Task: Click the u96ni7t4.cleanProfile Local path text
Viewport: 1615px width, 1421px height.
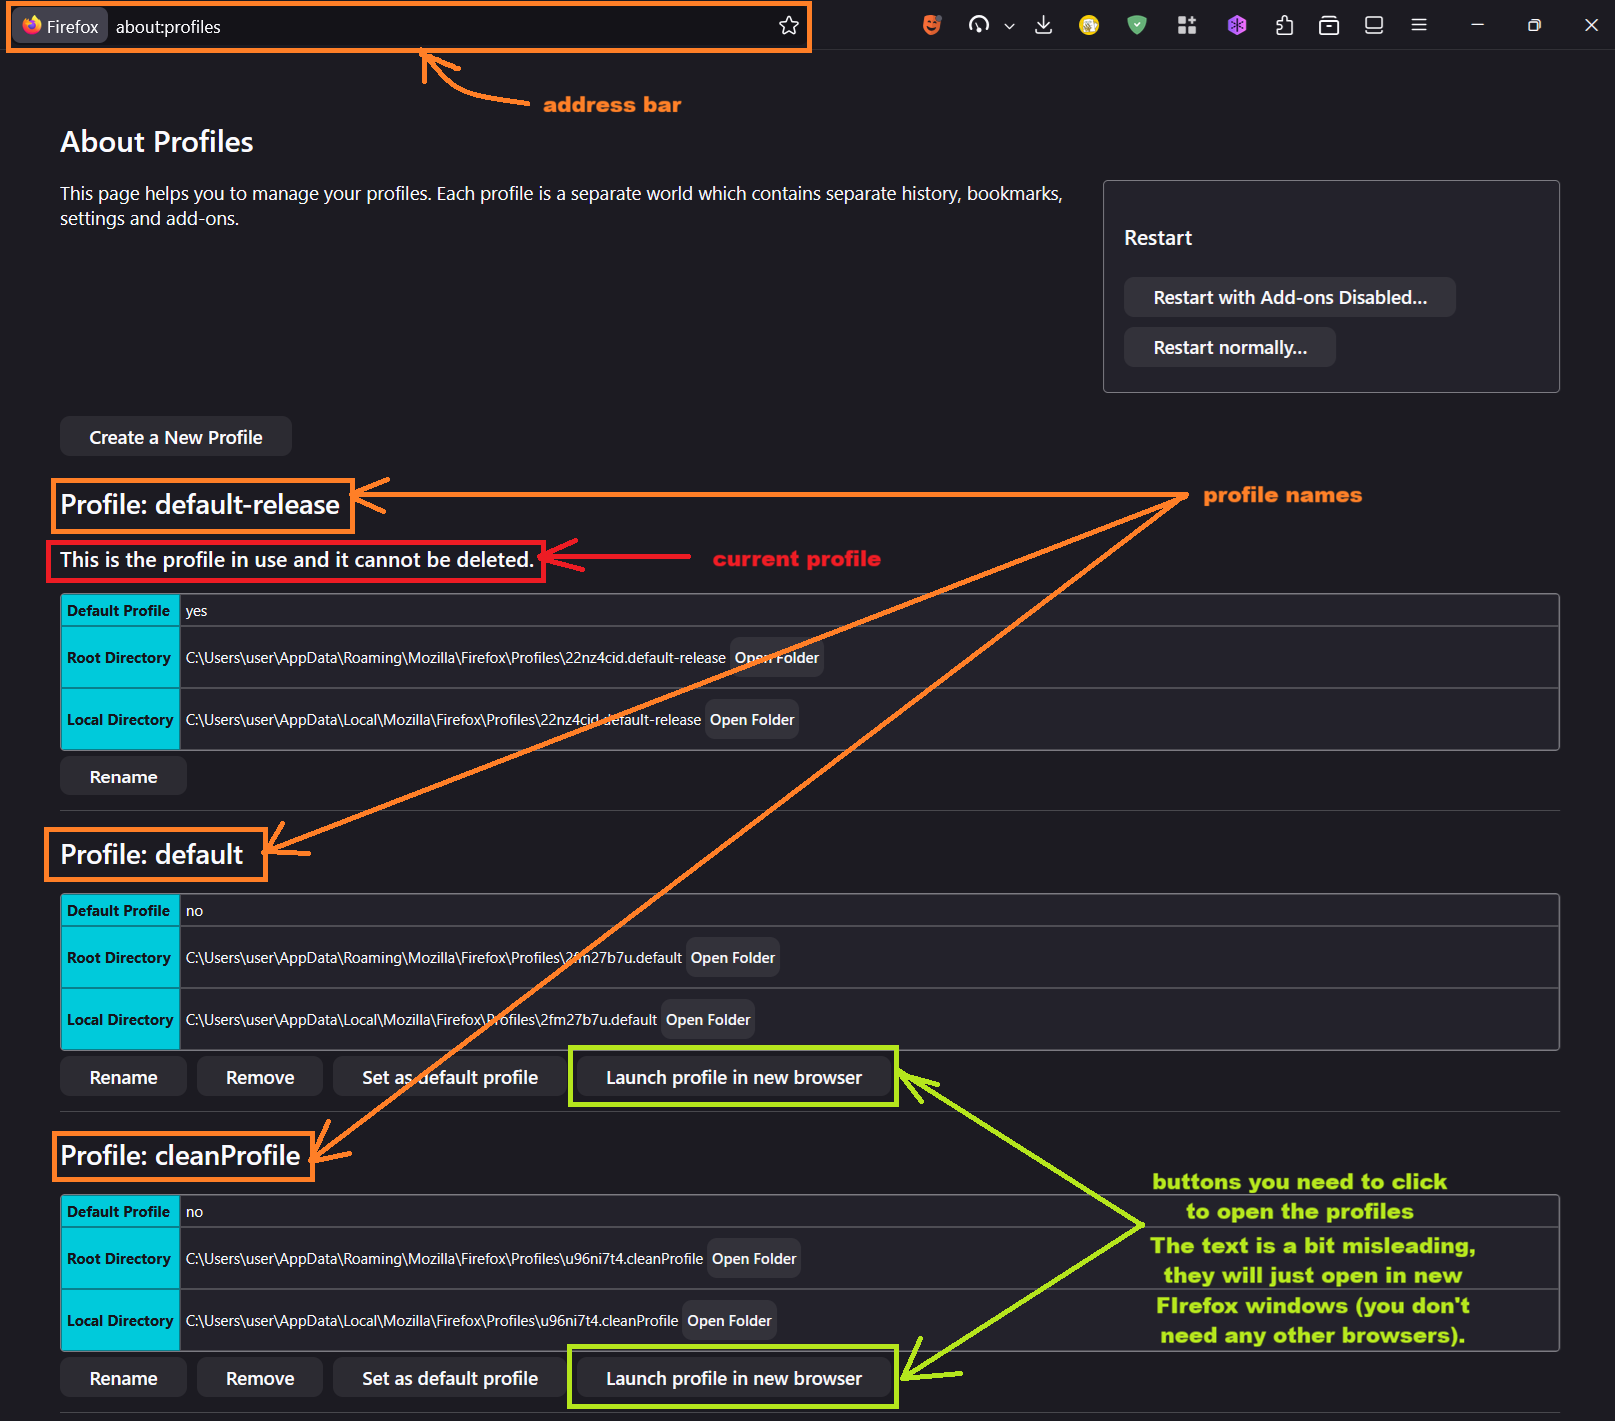Action: coord(432,1321)
